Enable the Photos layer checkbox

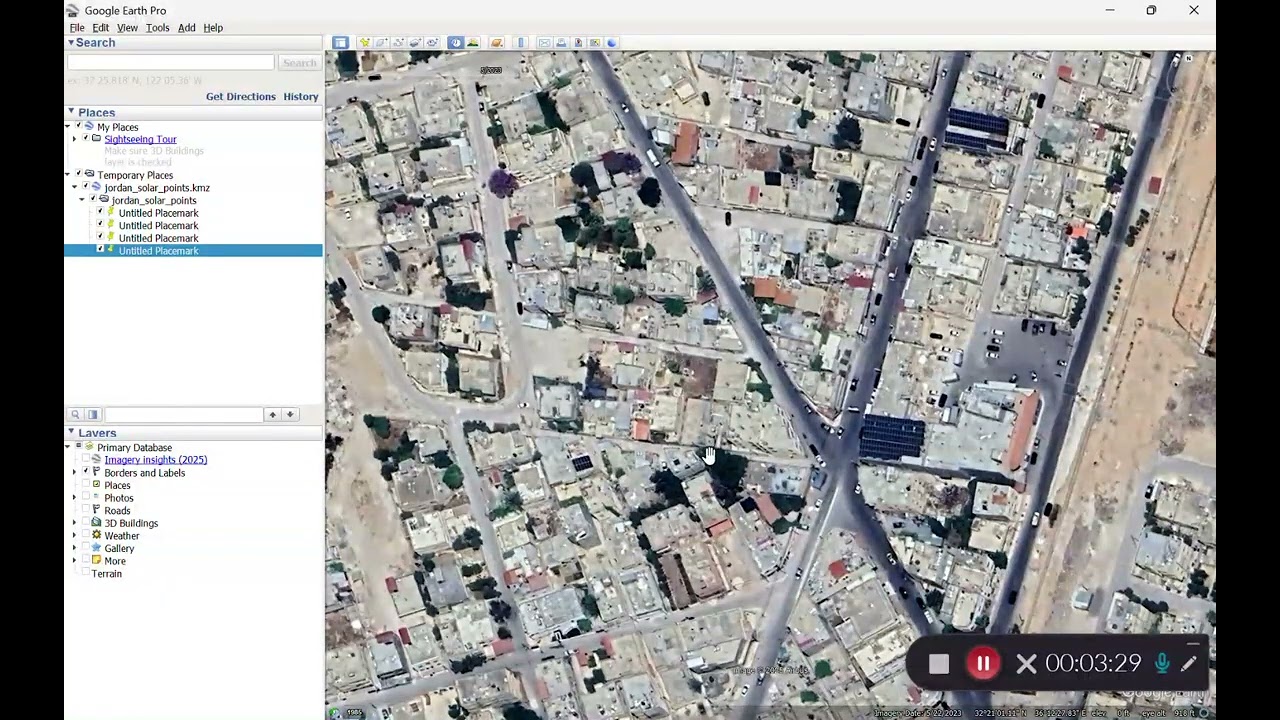click(x=86, y=497)
